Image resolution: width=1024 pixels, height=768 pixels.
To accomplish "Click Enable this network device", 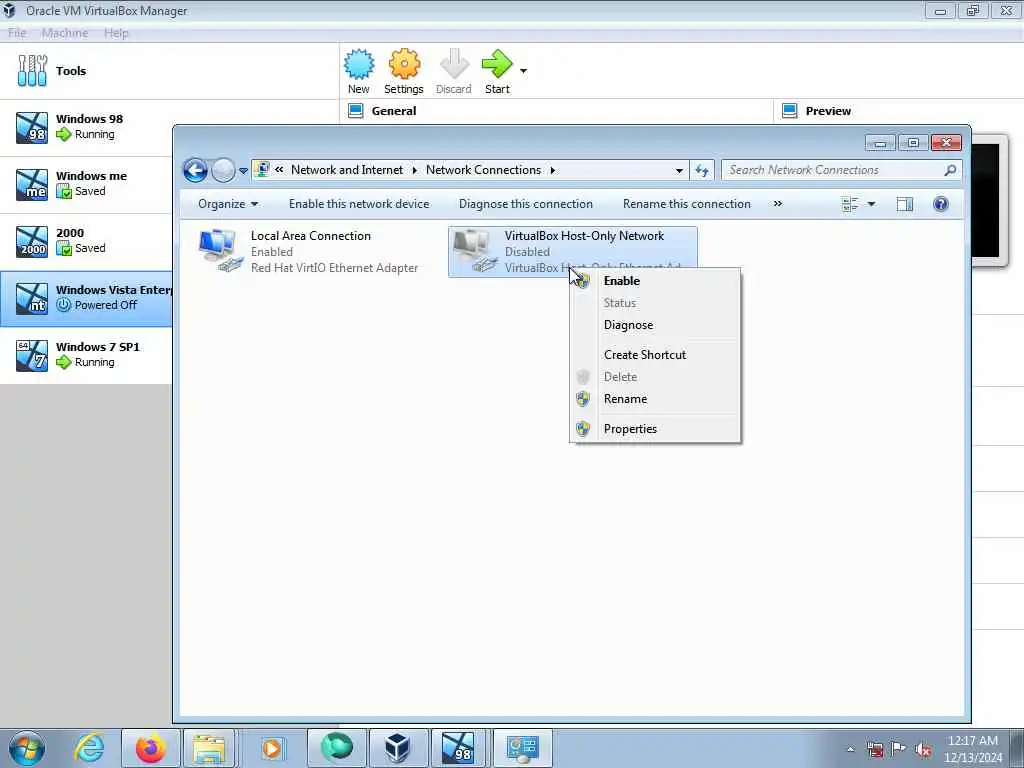I will [359, 204].
